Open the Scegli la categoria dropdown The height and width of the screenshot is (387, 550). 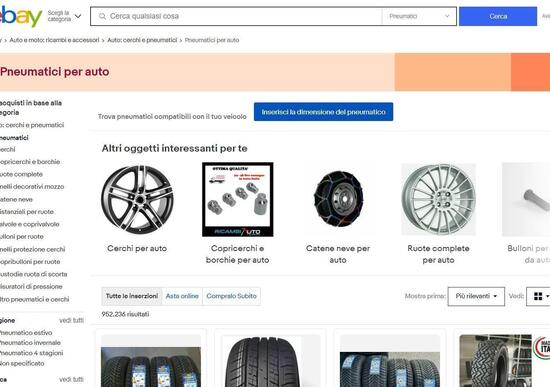tap(65, 16)
